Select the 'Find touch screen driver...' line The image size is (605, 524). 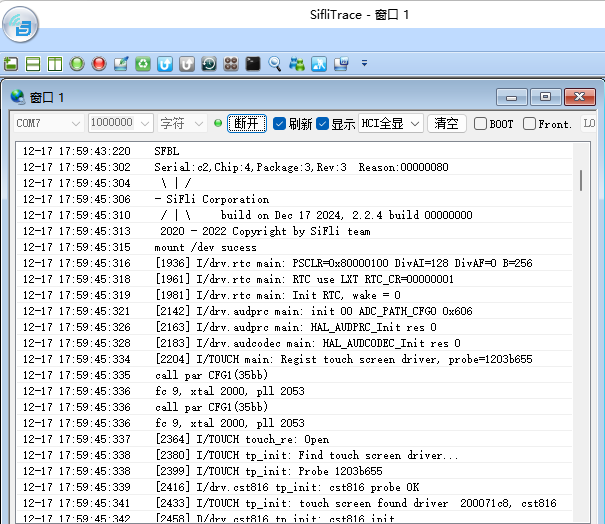[x=295, y=455]
